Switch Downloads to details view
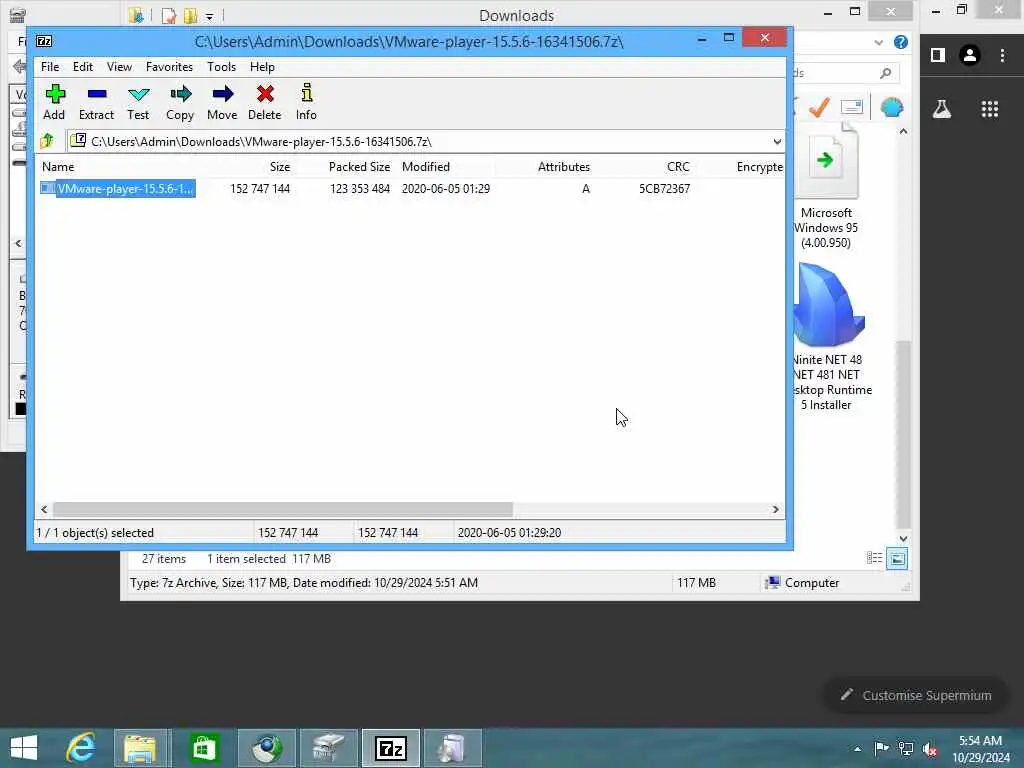Image resolution: width=1024 pixels, height=768 pixels. click(x=874, y=558)
